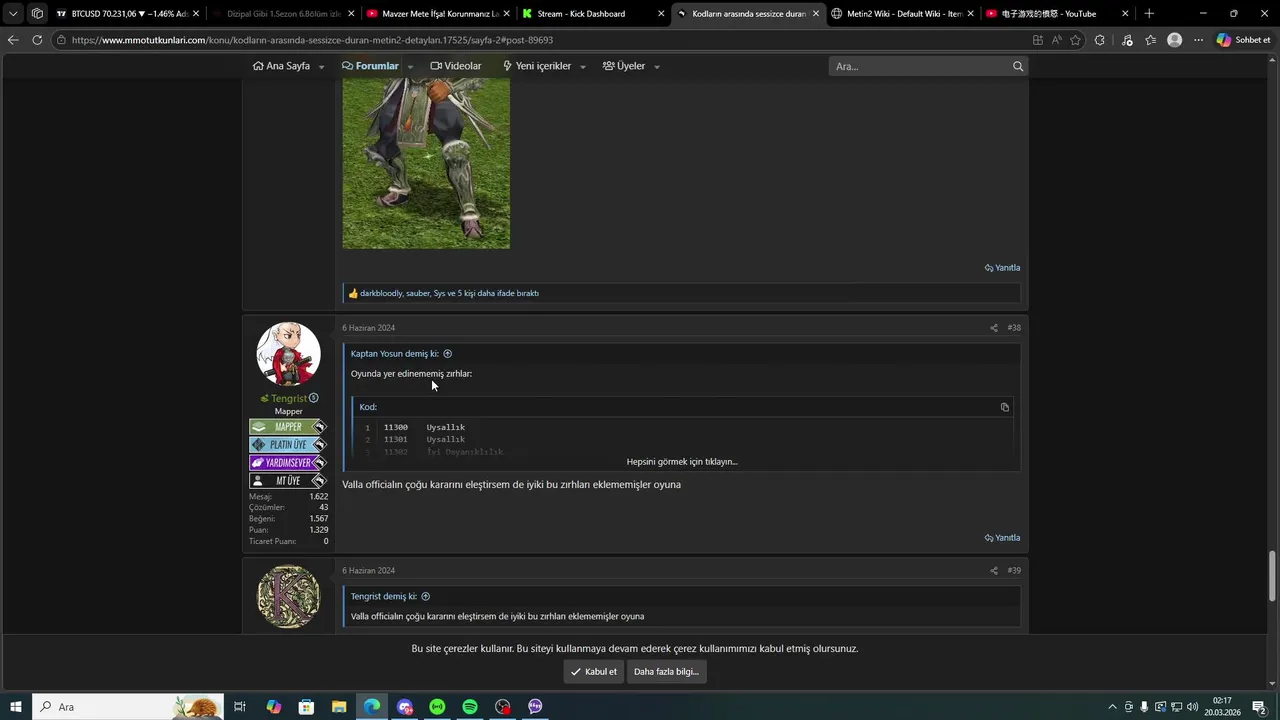Viewport: 1280px width, 720px height.
Task: Open Tengrist's avatar profile picture
Action: [289, 354]
